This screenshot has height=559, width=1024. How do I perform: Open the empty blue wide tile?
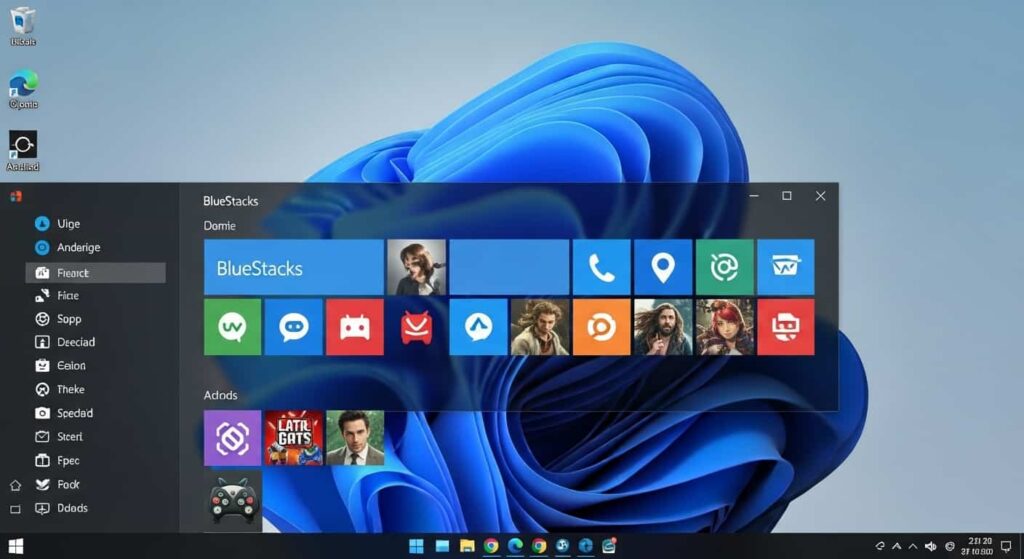point(509,267)
